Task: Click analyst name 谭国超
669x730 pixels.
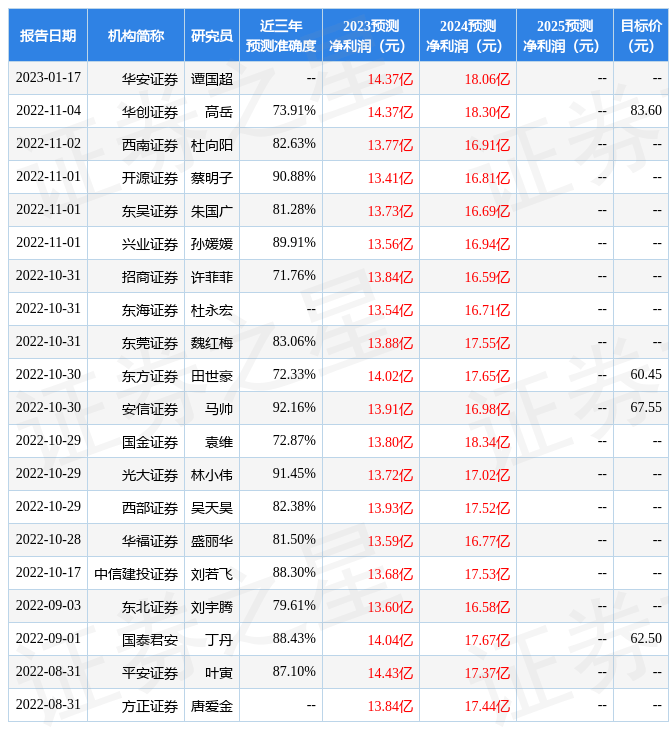Action: (212, 79)
